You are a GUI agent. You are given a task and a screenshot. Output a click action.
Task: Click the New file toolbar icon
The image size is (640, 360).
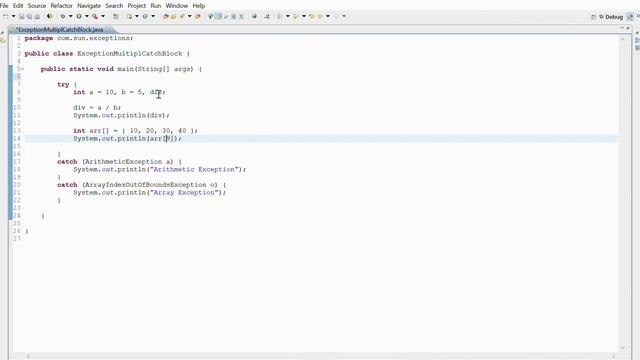(x=6, y=16)
